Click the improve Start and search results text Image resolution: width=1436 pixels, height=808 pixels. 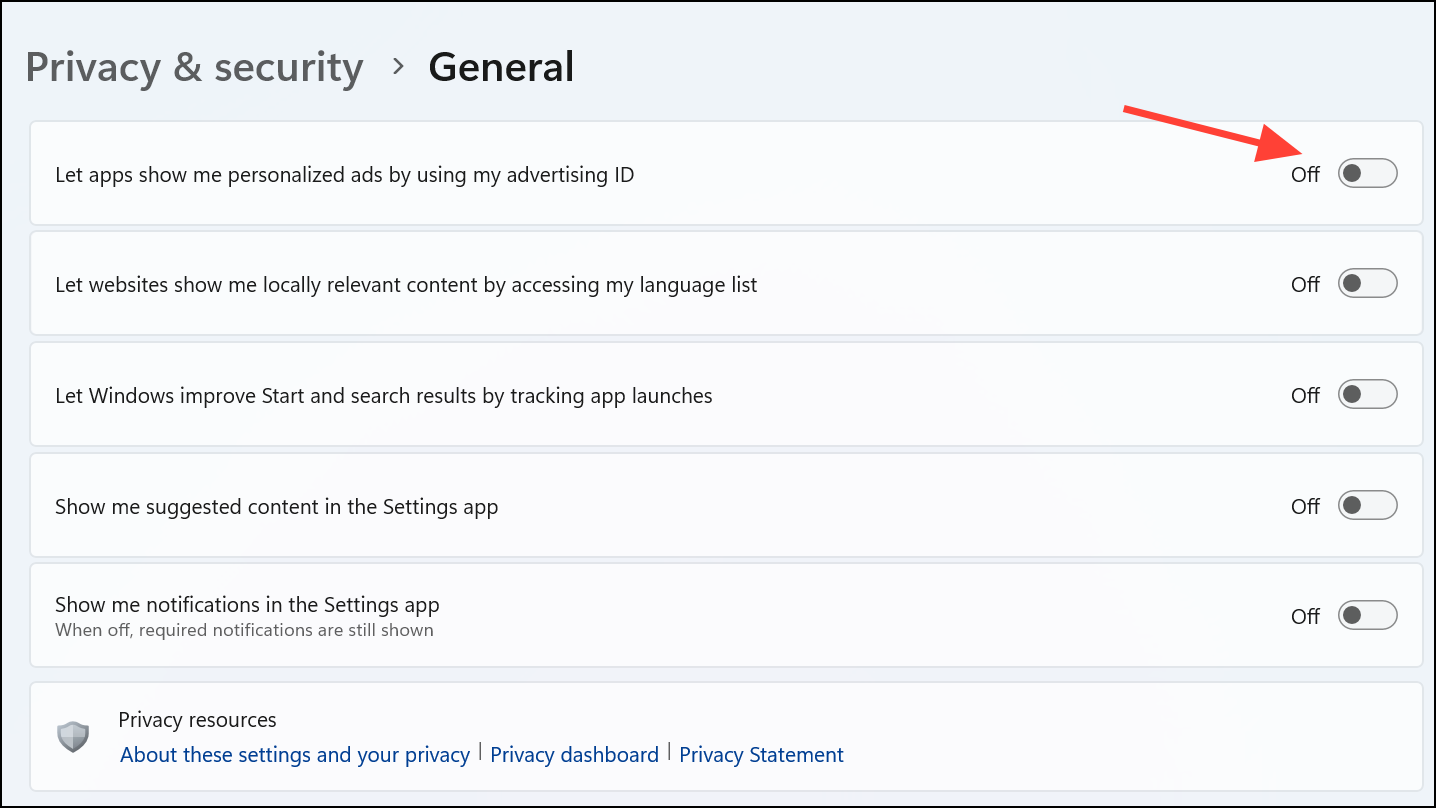(x=384, y=396)
